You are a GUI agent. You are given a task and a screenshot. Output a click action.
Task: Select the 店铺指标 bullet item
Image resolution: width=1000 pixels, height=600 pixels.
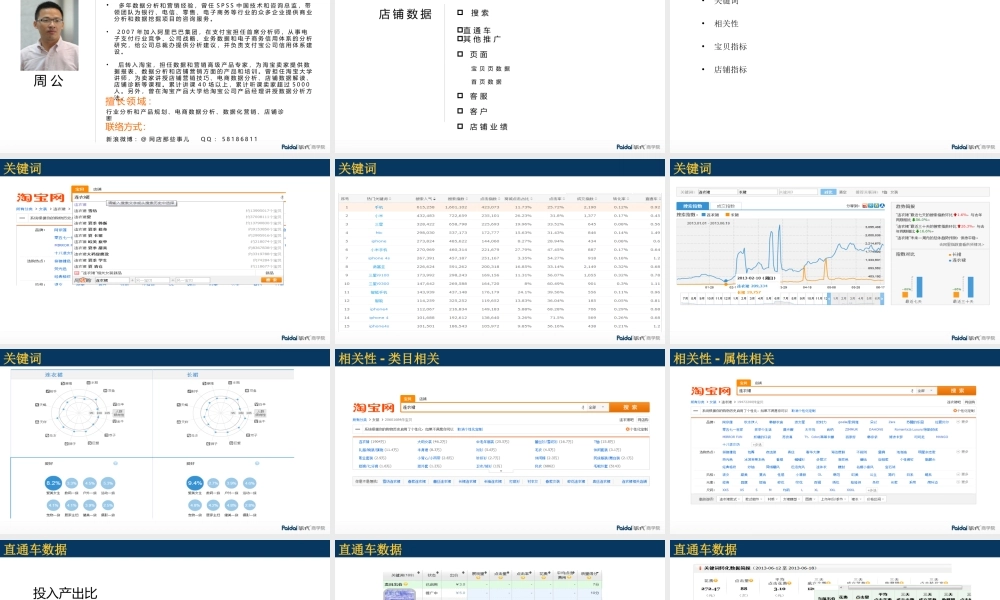click(x=730, y=70)
